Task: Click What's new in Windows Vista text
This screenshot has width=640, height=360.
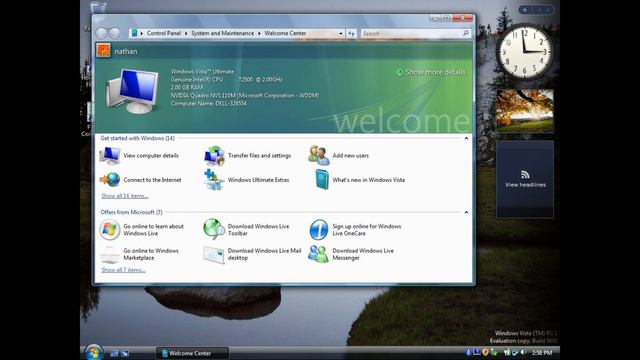Action: tap(369, 180)
